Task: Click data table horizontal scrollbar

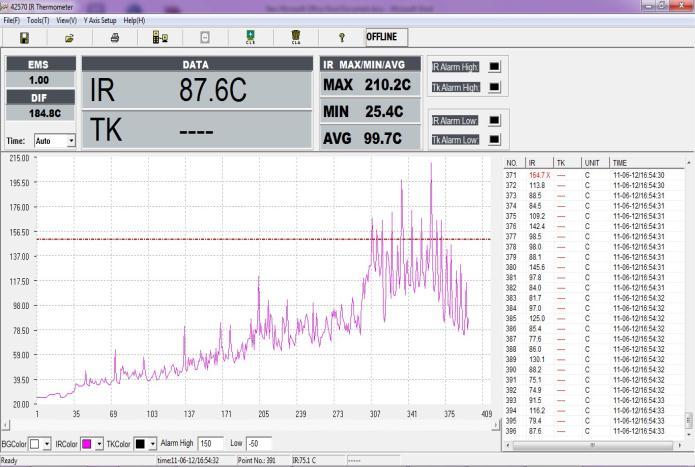Action: (592, 445)
